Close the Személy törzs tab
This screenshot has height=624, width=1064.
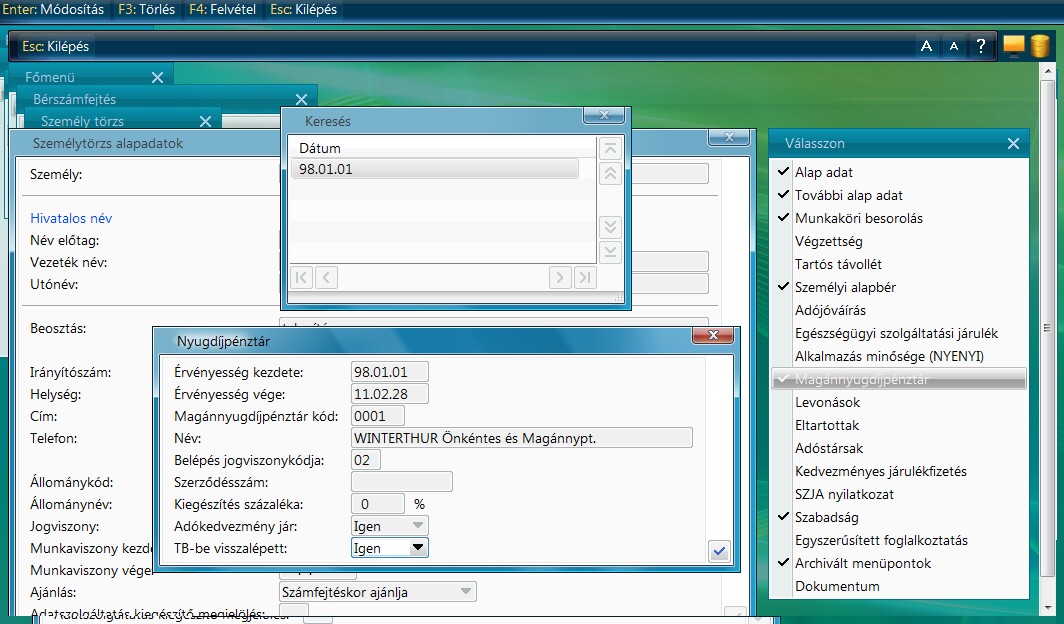(x=206, y=121)
